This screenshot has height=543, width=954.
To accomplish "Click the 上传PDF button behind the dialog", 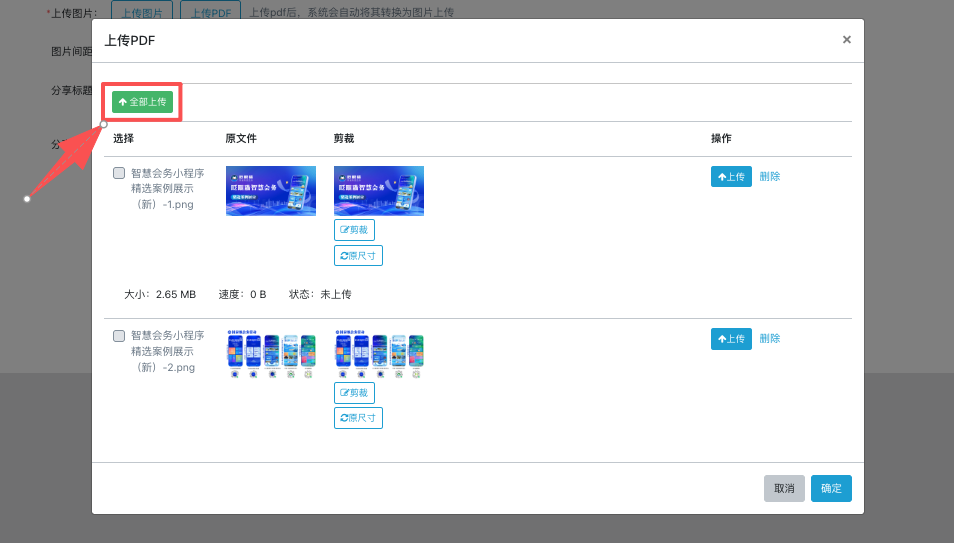I will pyautogui.click(x=210, y=12).
